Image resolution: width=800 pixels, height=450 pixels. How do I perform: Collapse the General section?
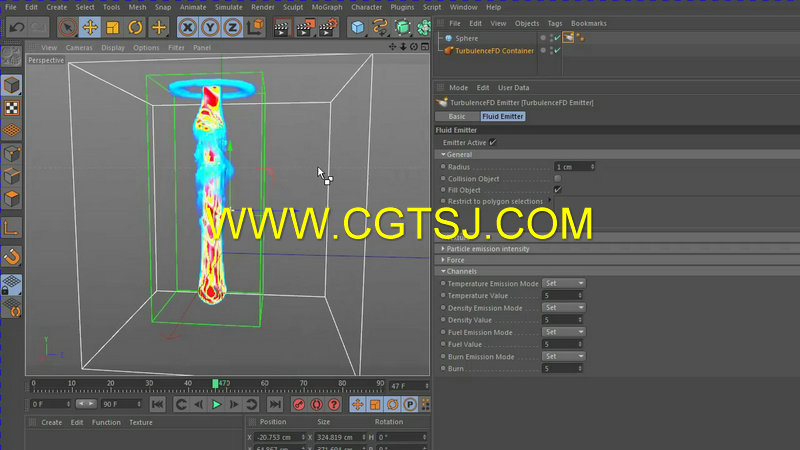tap(443, 154)
